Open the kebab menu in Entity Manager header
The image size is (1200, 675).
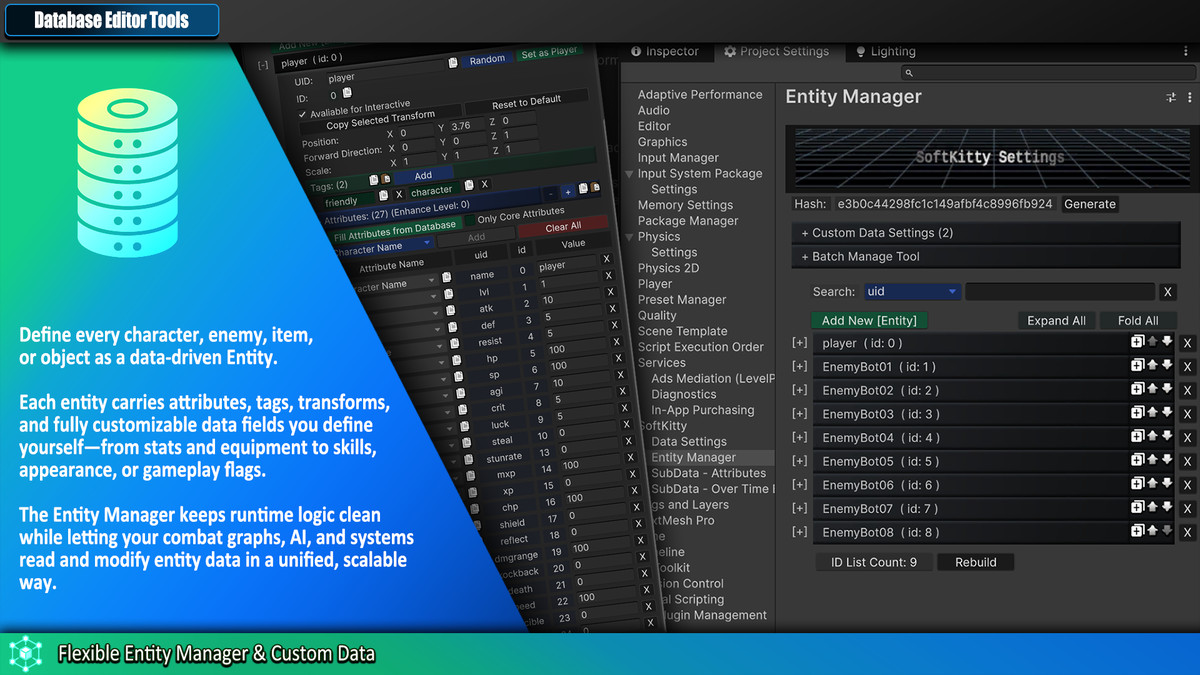[1189, 96]
